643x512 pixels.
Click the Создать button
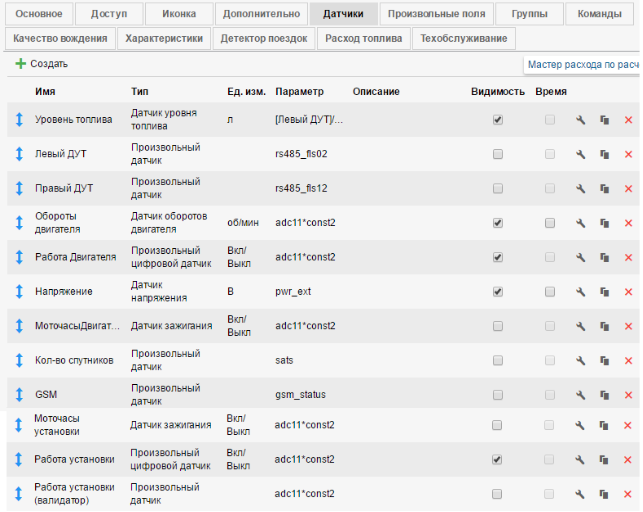click(x=41, y=63)
